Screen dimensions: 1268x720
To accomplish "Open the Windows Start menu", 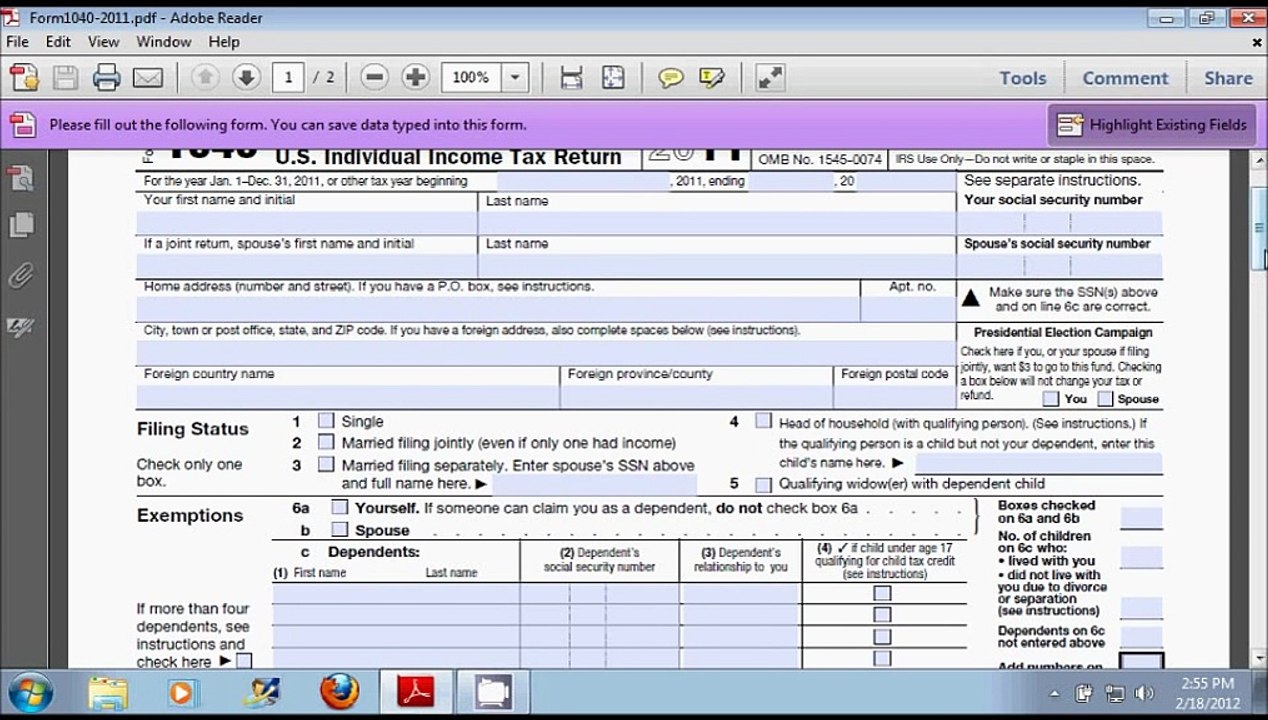I will tap(30, 692).
